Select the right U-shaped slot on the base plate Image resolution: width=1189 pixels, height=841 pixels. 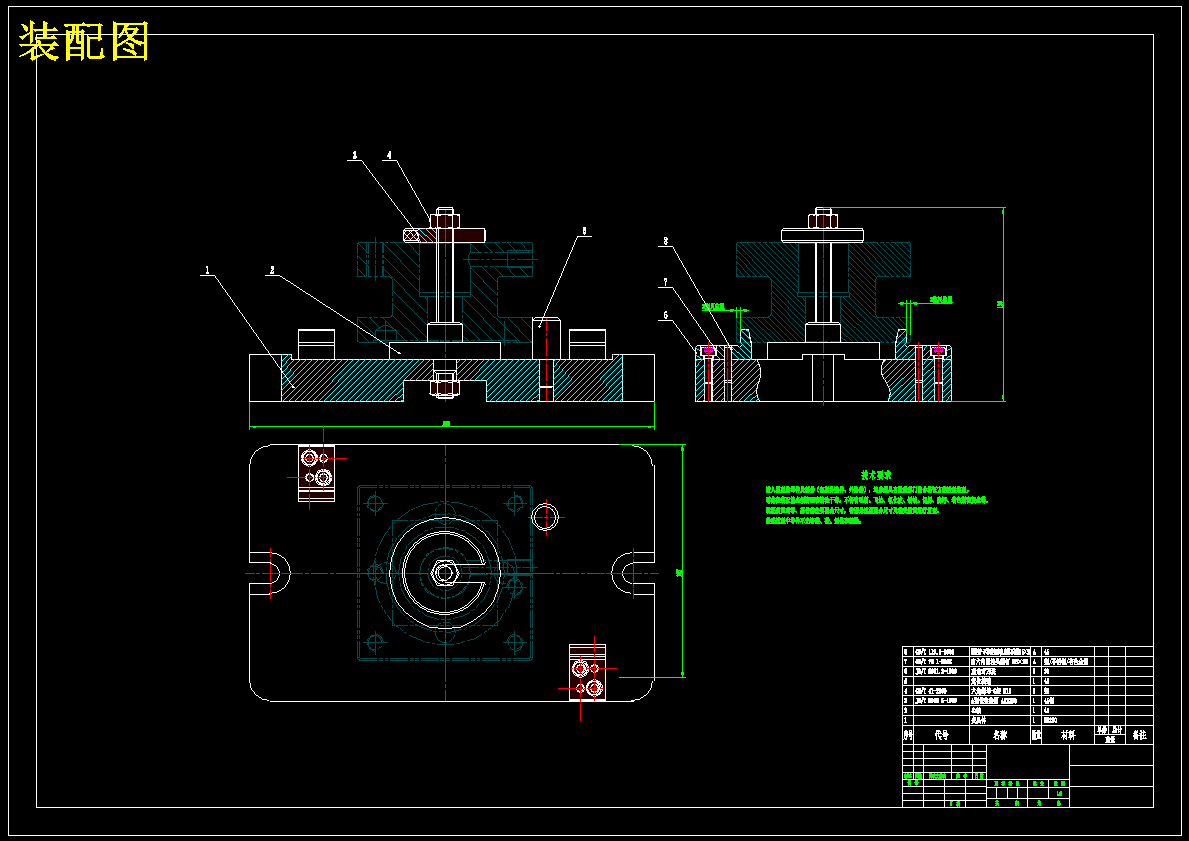click(x=633, y=573)
